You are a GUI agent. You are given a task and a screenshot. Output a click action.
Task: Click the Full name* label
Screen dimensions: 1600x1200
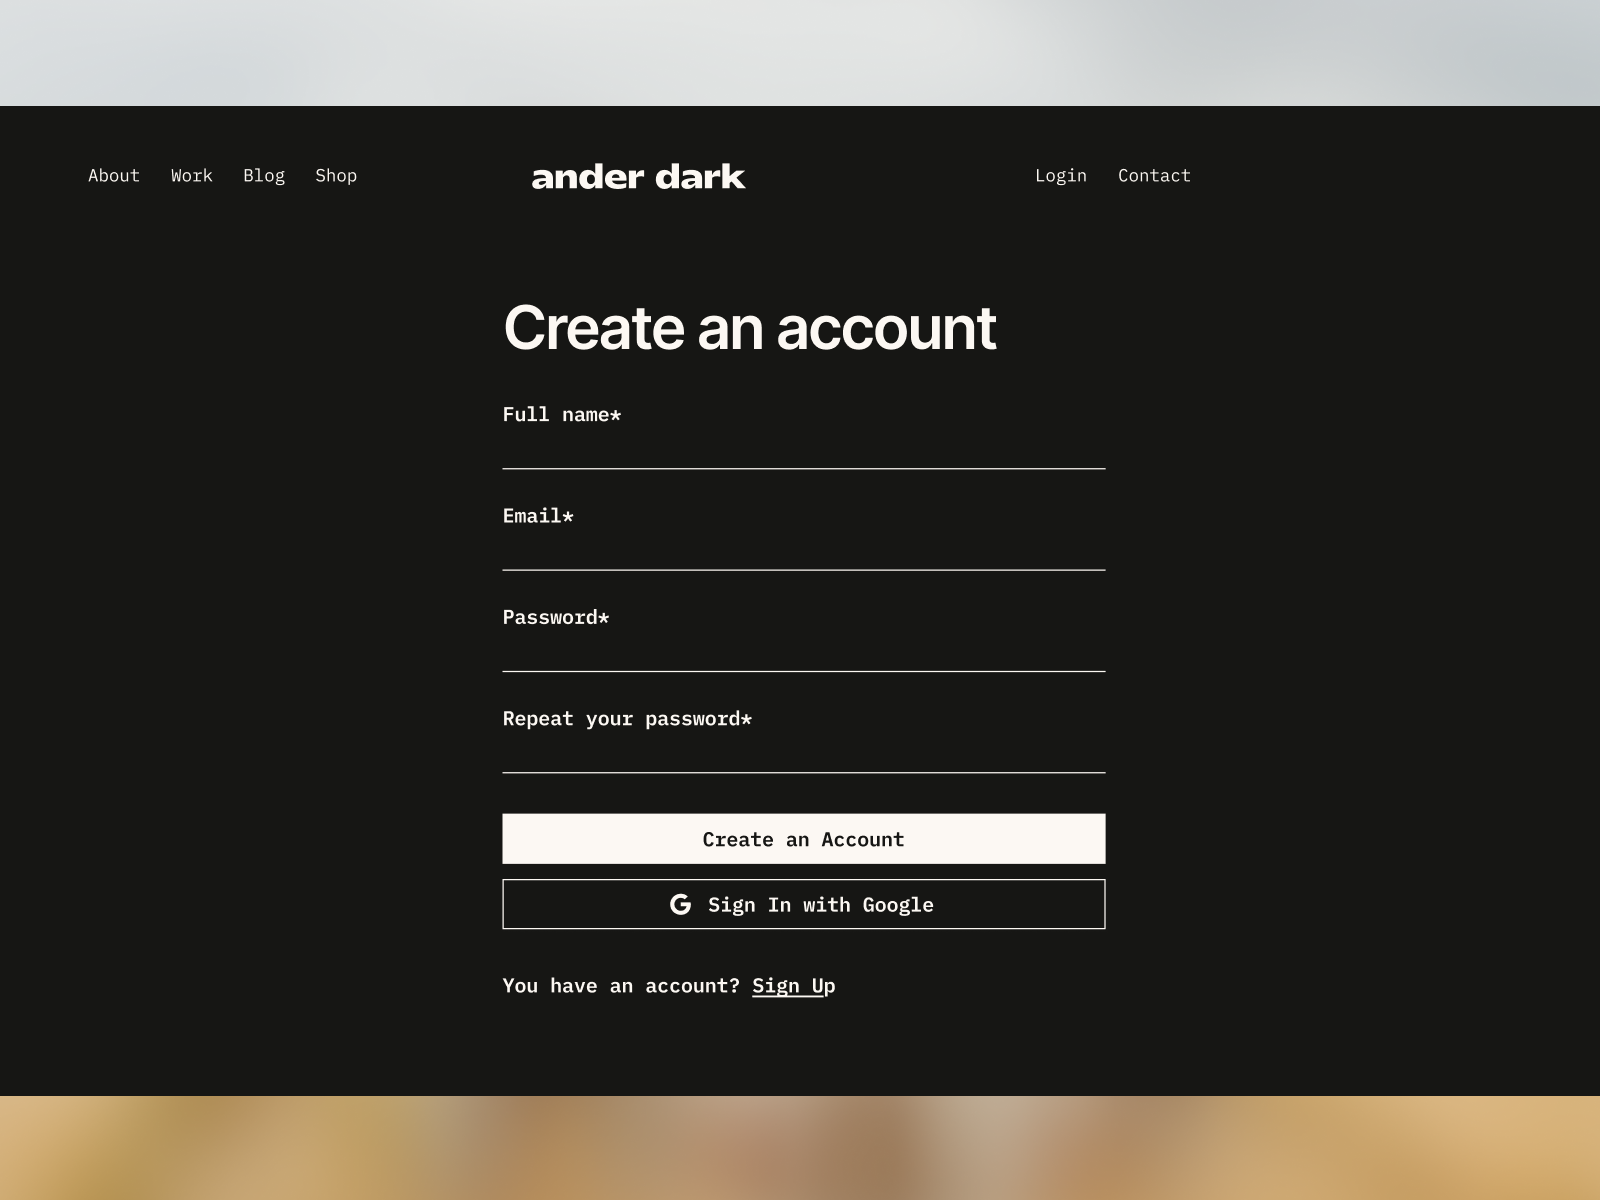[x=562, y=414]
